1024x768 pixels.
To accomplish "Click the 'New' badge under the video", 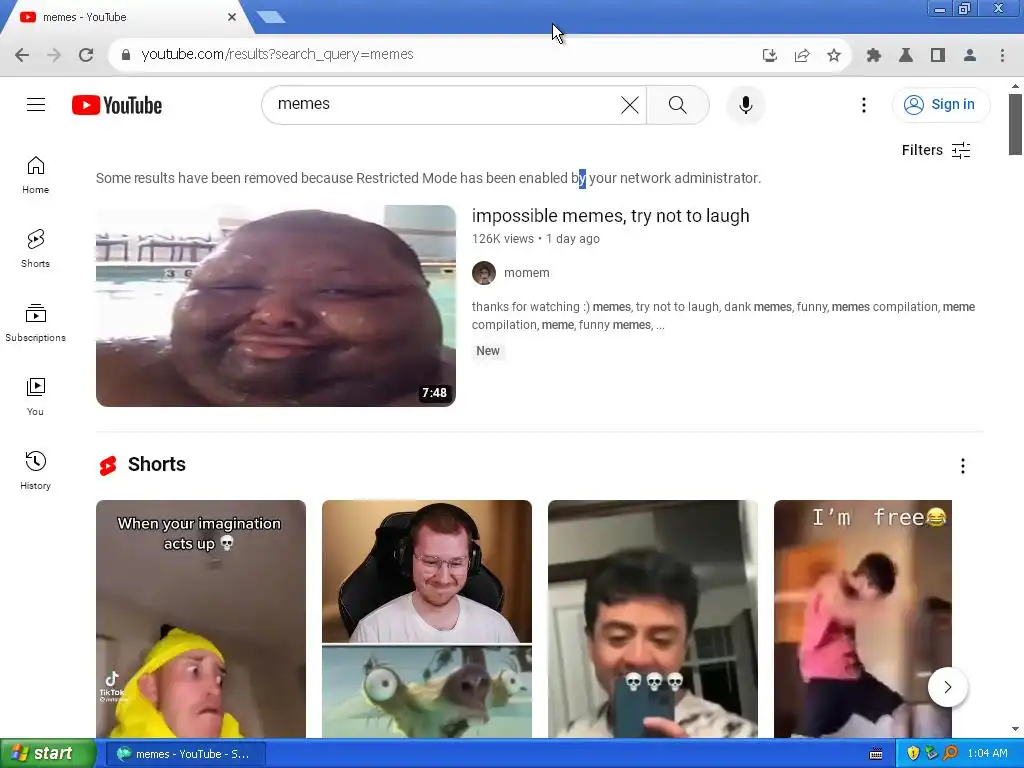I will click(488, 351).
